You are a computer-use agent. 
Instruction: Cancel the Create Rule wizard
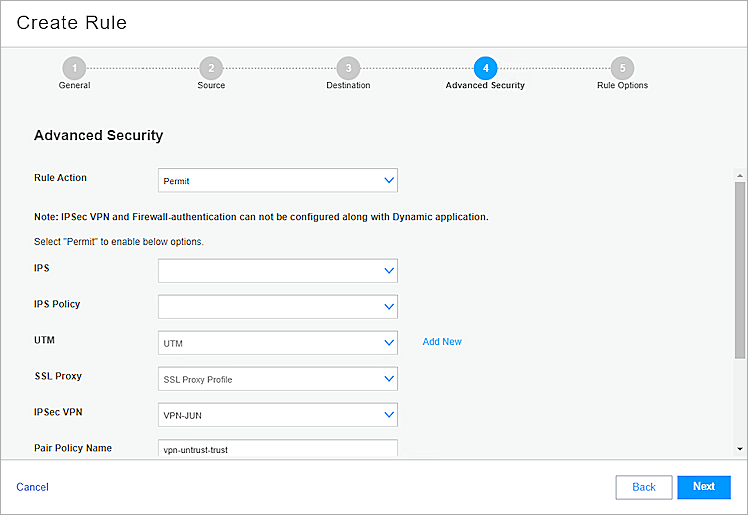click(32, 487)
